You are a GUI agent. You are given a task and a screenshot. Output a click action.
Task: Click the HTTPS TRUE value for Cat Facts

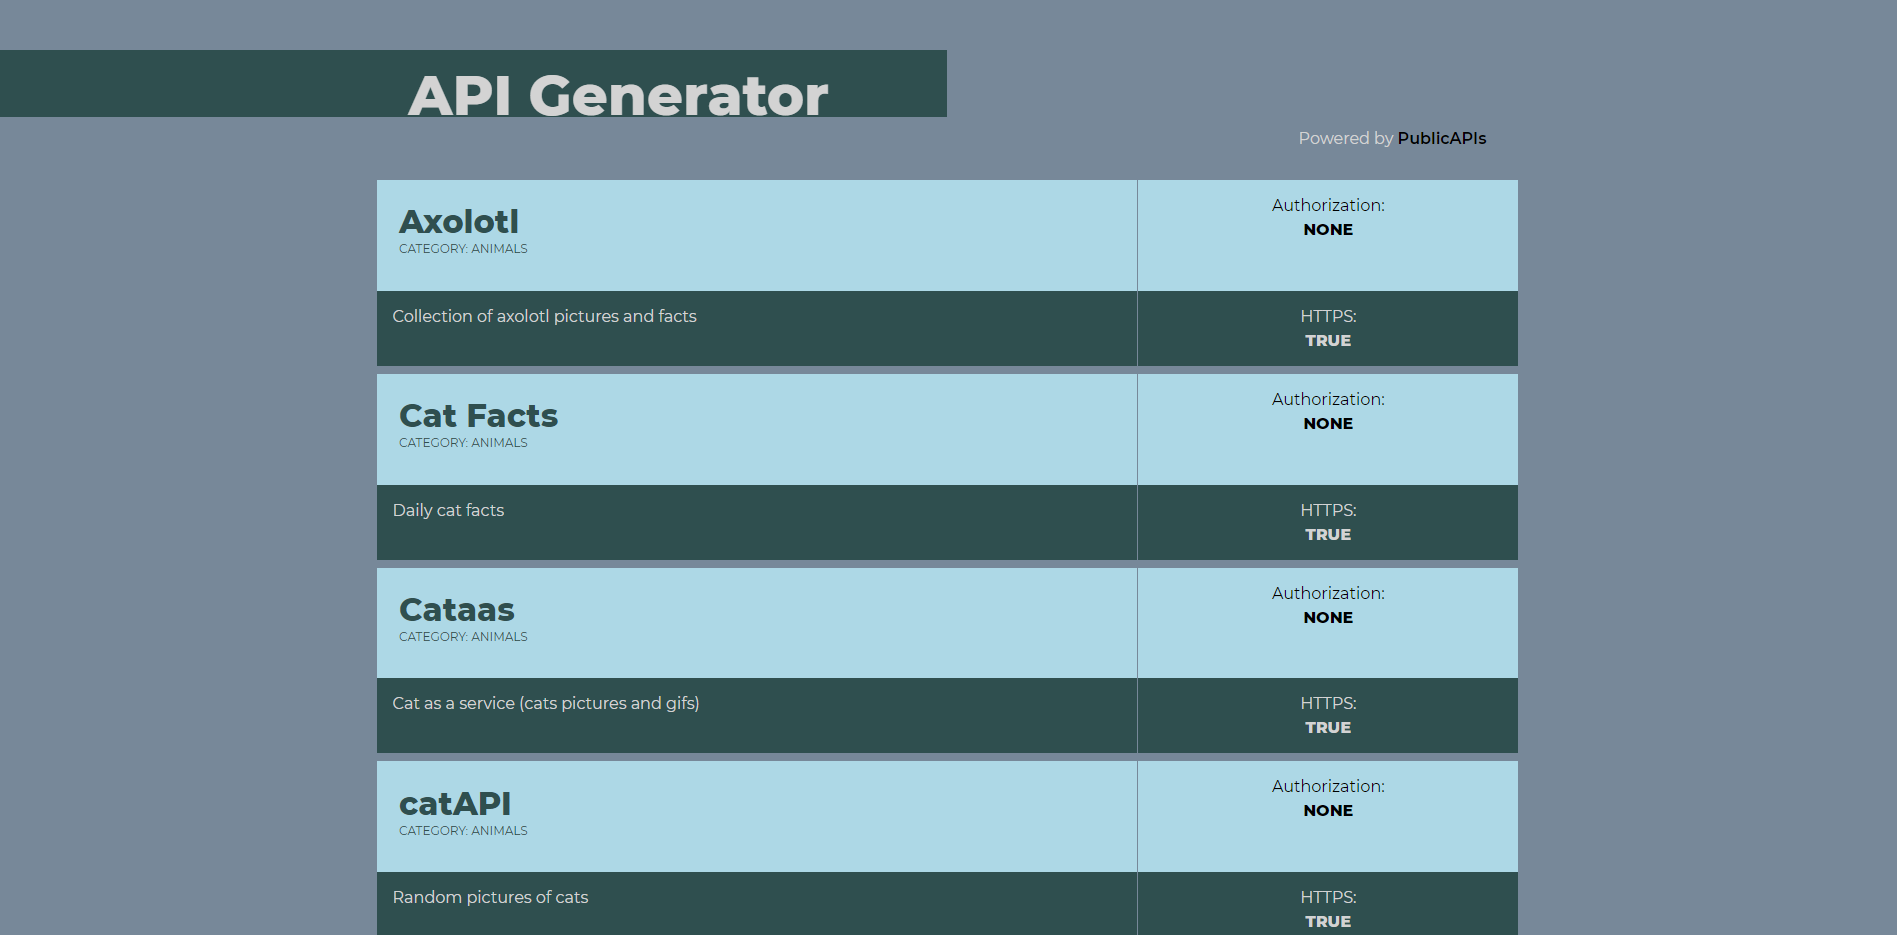coord(1328,535)
